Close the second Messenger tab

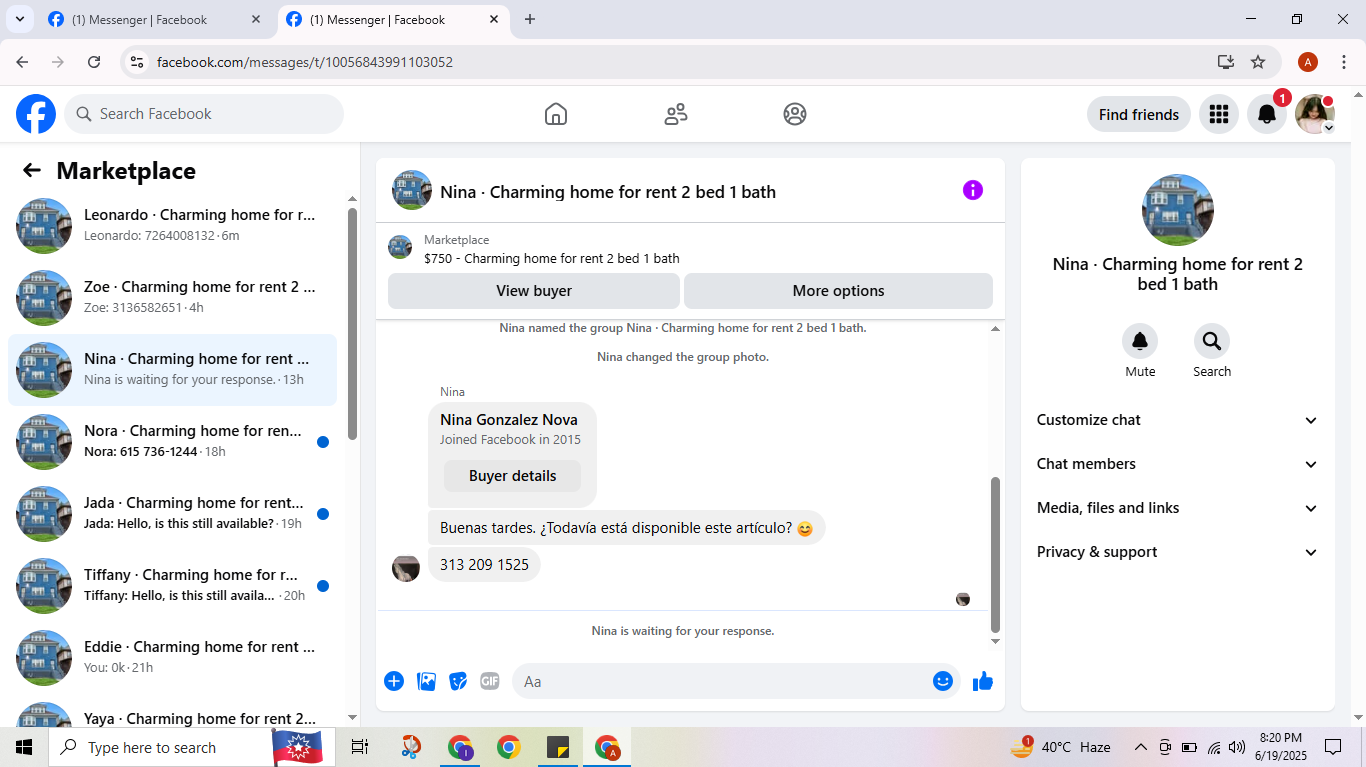tap(494, 19)
